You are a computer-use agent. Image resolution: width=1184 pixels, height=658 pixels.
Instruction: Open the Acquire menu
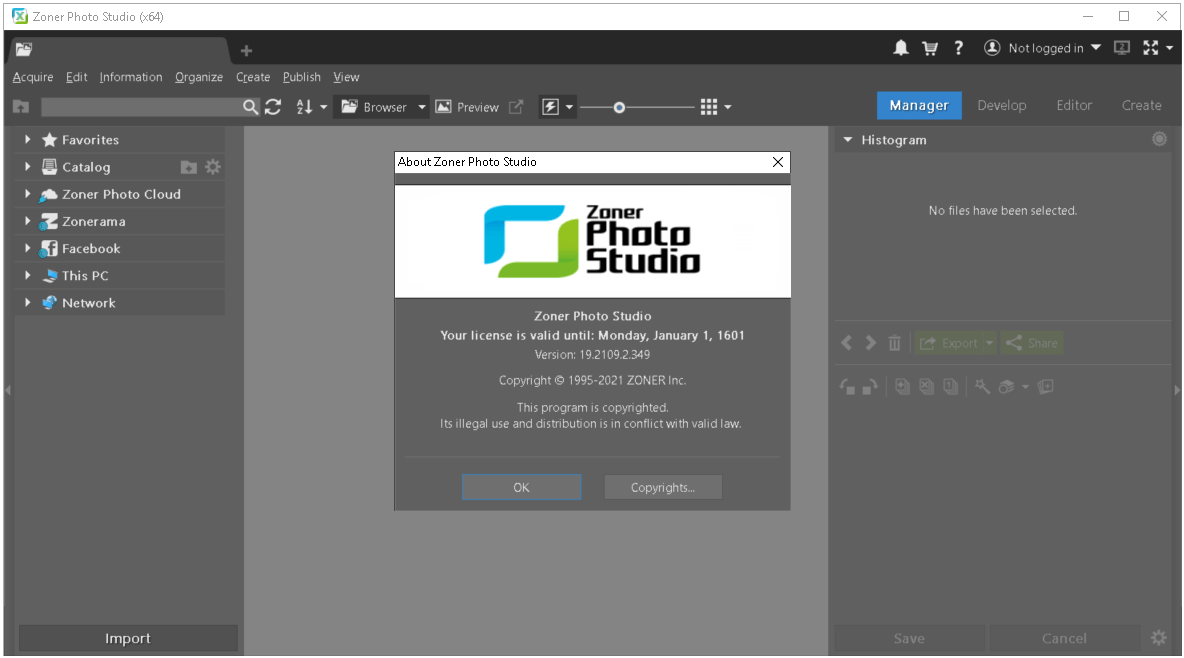(33, 77)
